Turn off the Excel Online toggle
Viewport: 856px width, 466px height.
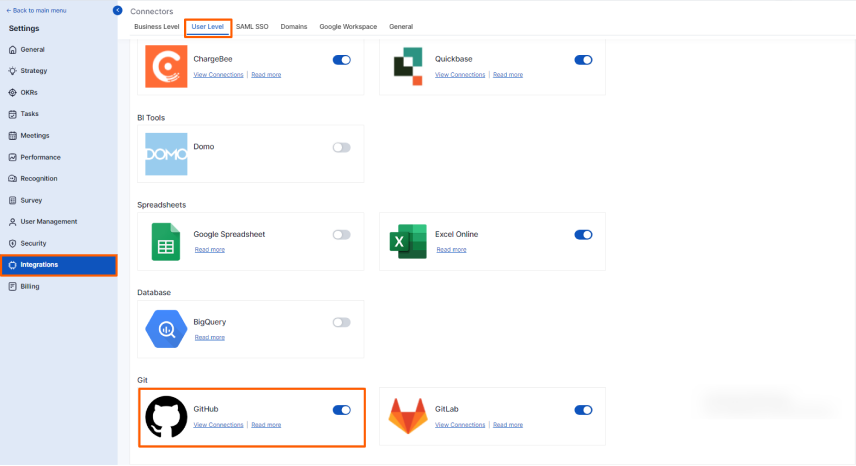pos(583,235)
